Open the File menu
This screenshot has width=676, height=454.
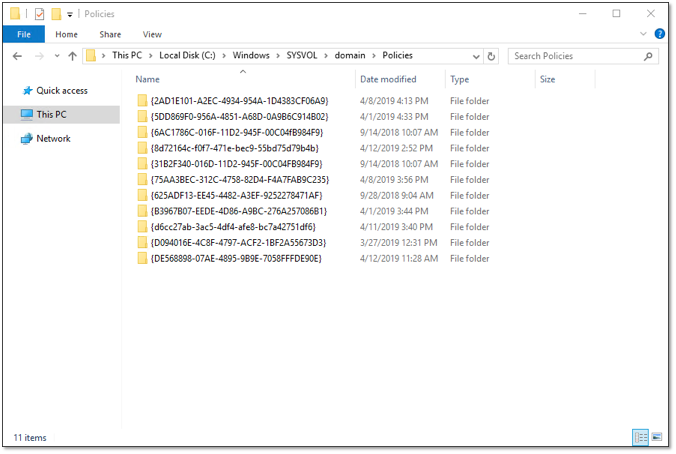pos(23,34)
